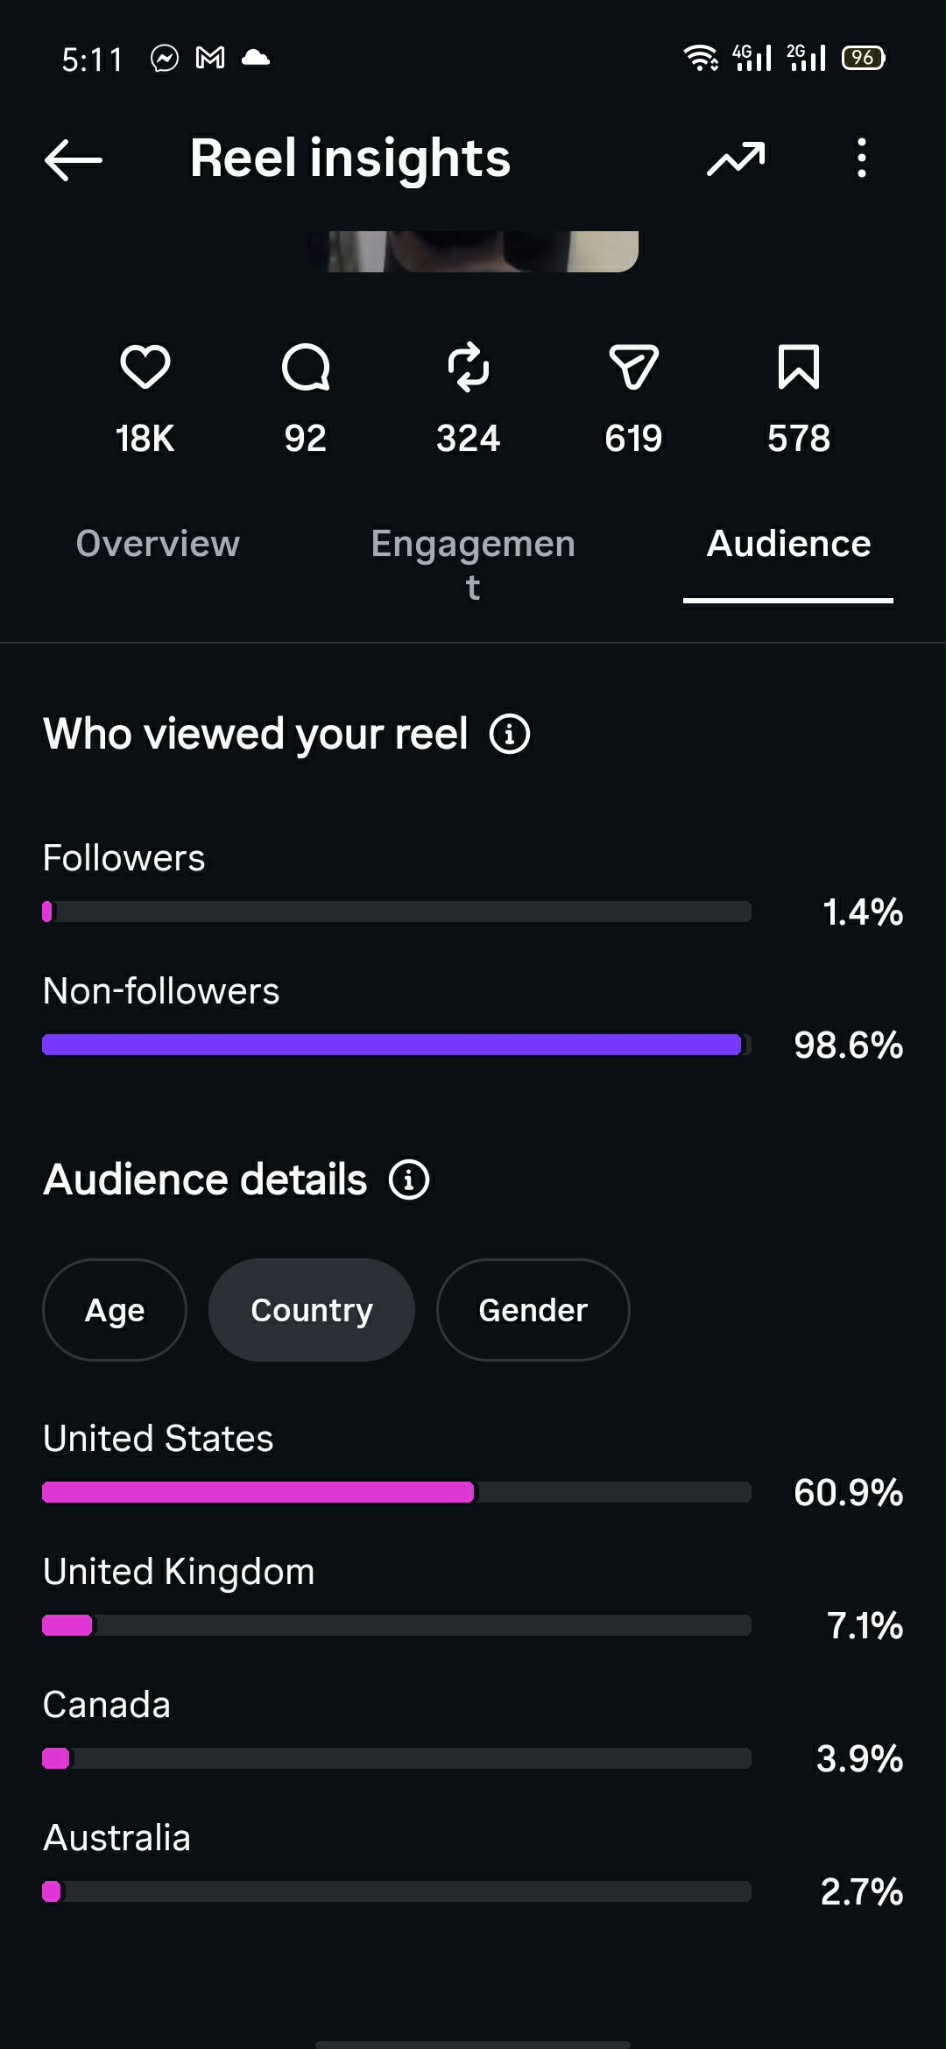The height and width of the screenshot is (2049, 946).
Task: Switch to the Engagement tab
Action: 473,564
